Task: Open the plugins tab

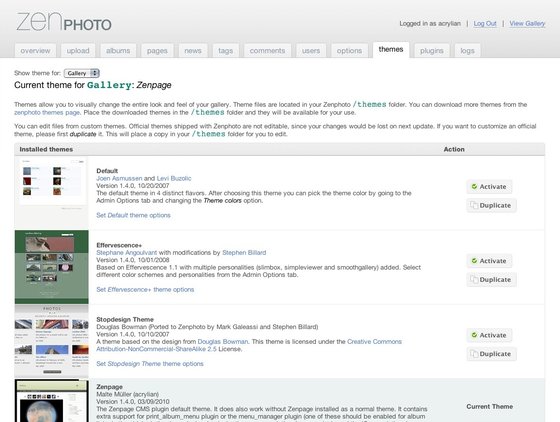Action: pos(431,51)
